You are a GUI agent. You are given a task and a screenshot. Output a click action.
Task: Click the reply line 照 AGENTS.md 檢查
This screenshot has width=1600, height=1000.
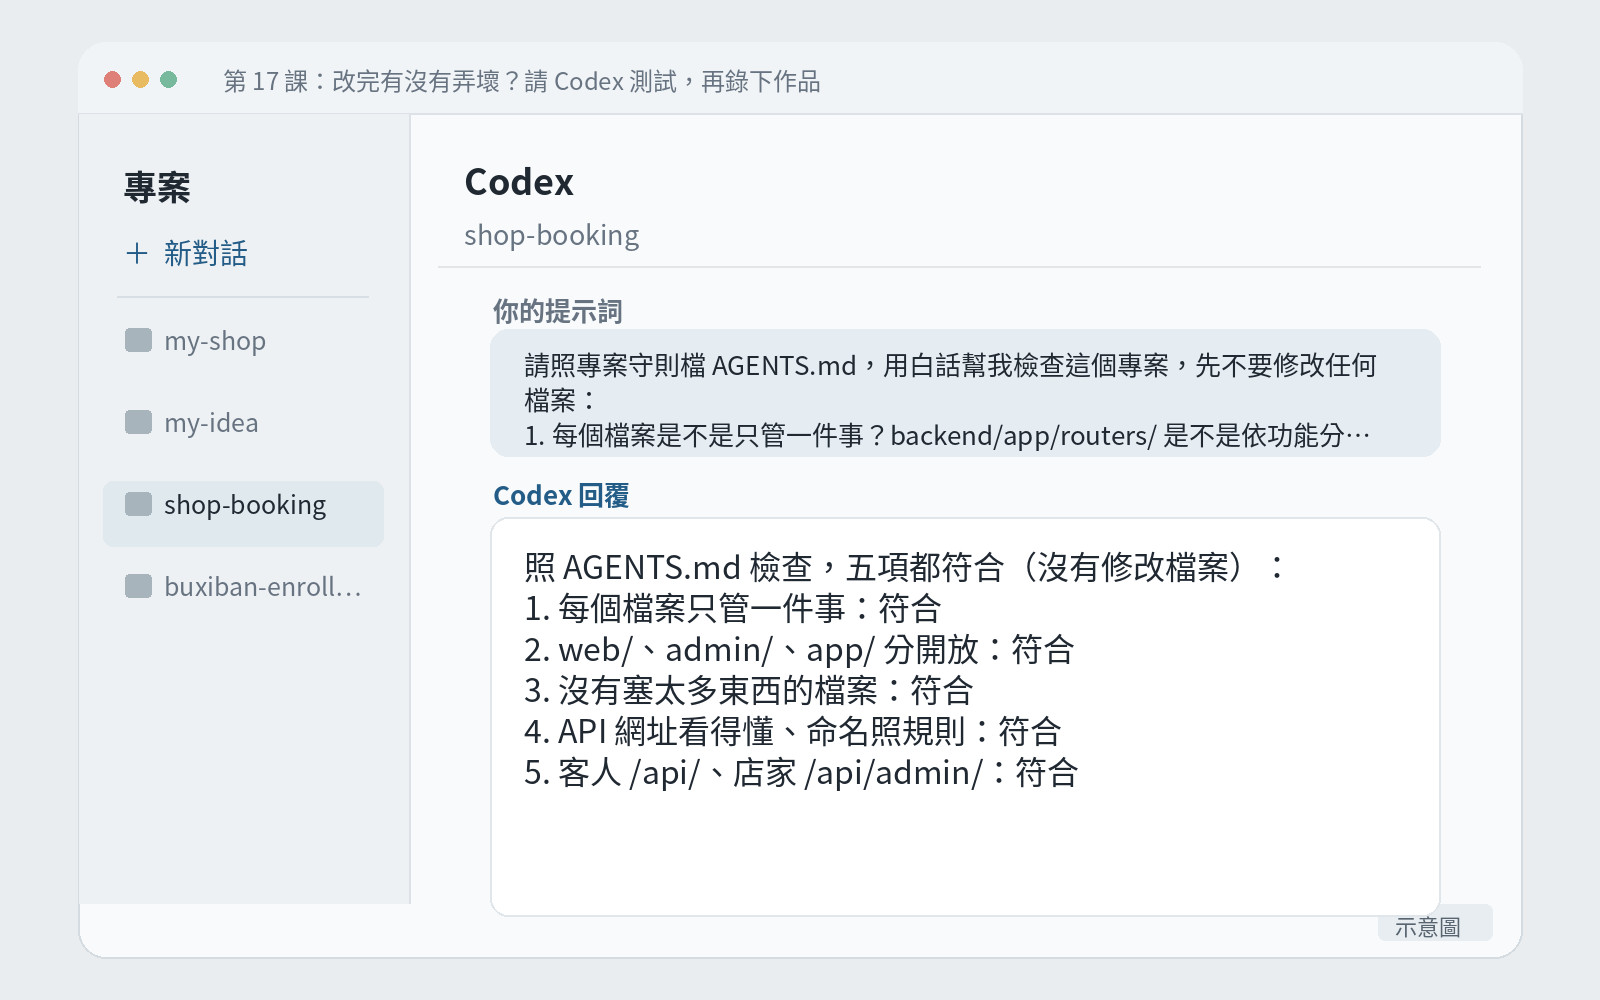[x=904, y=568]
